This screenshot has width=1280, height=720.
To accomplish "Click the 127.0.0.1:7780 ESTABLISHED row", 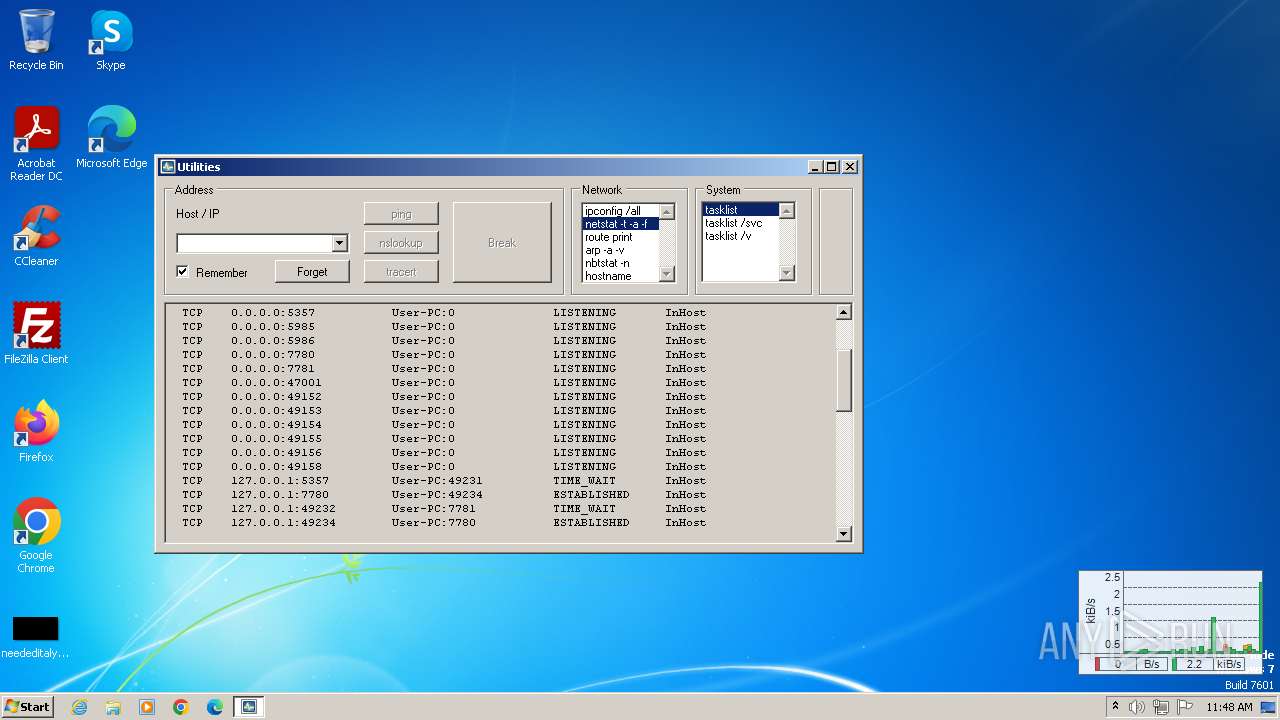I will [444, 495].
